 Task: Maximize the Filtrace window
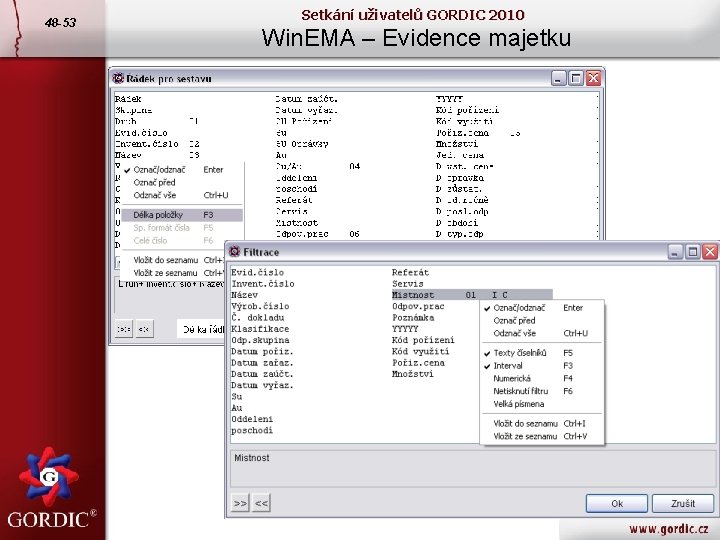point(692,252)
